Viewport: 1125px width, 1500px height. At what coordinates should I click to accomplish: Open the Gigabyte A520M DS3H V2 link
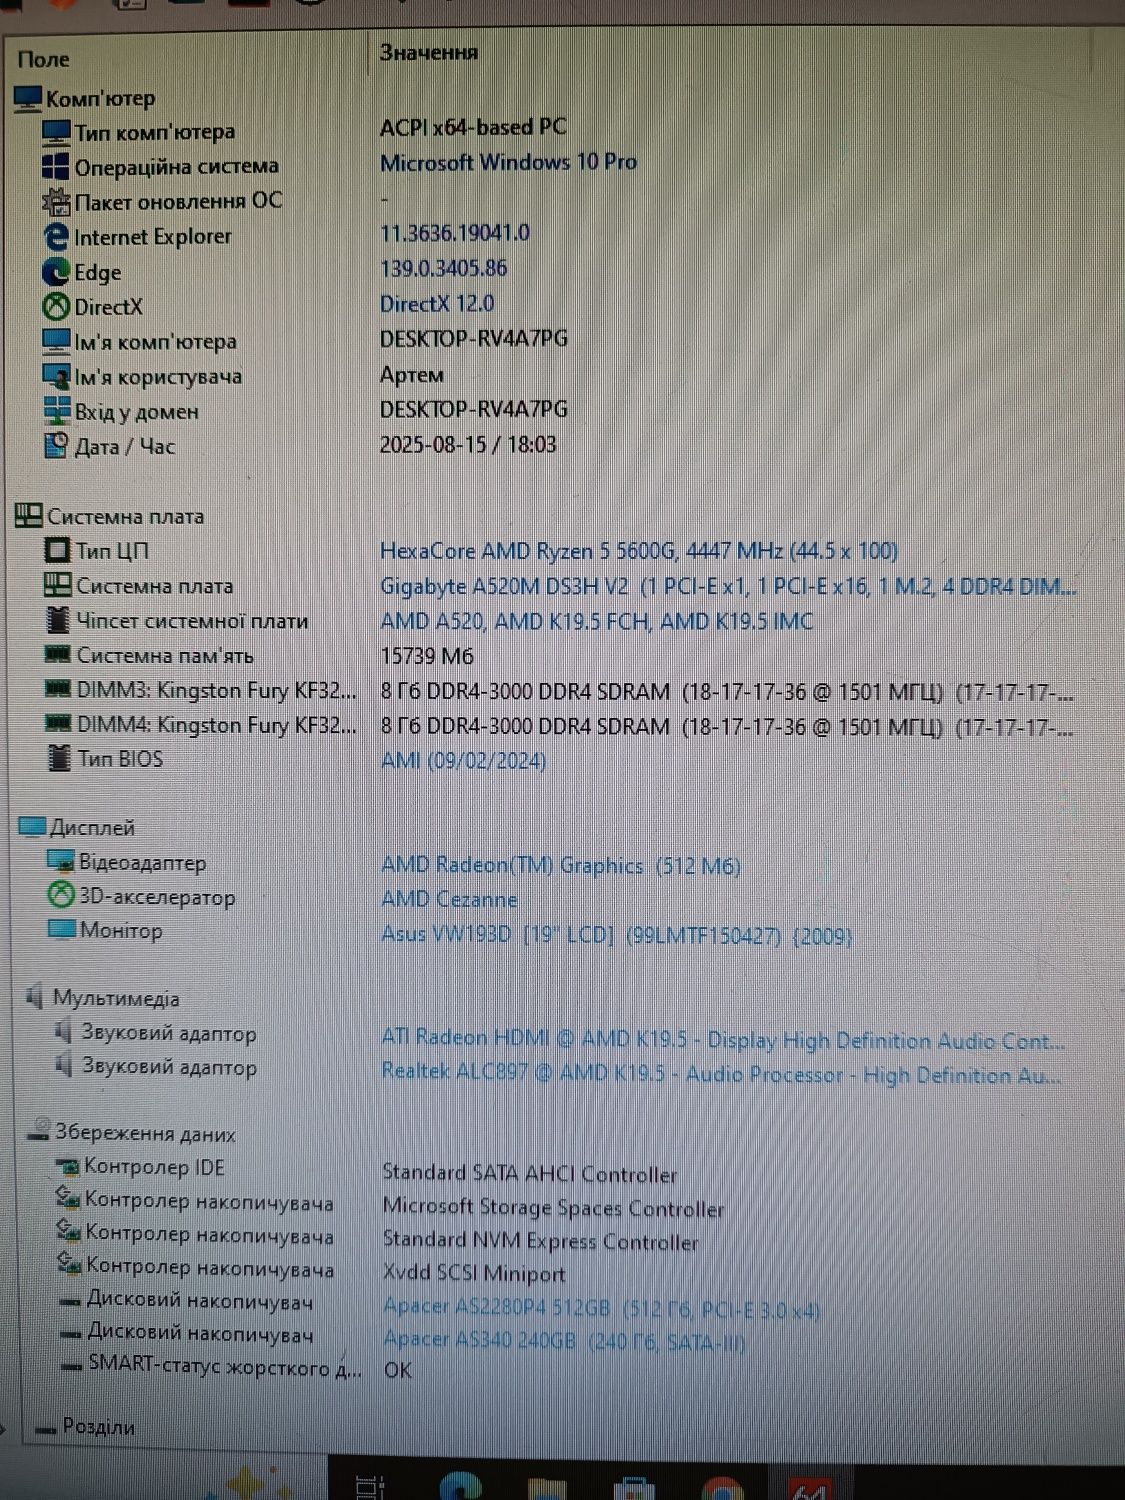[728, 586]
